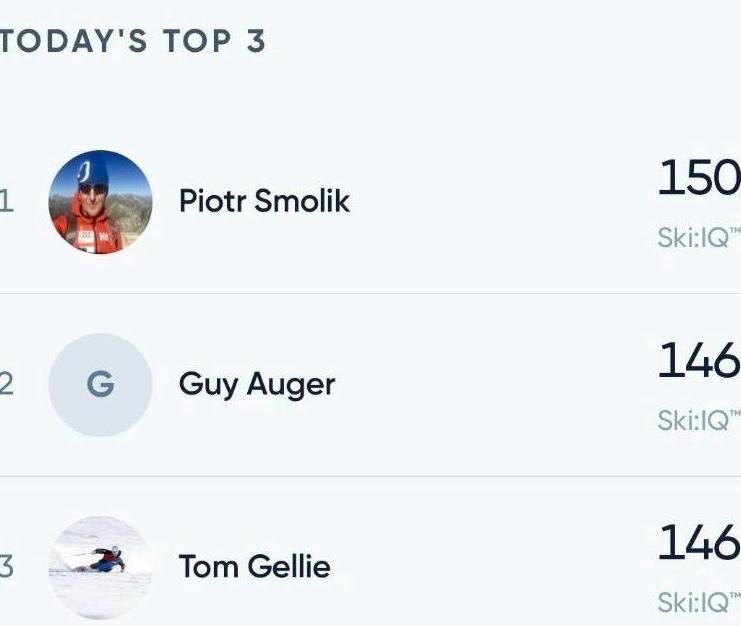
Task: Select the 150 score of Piotr Smolik
Action: pos(699,178)
